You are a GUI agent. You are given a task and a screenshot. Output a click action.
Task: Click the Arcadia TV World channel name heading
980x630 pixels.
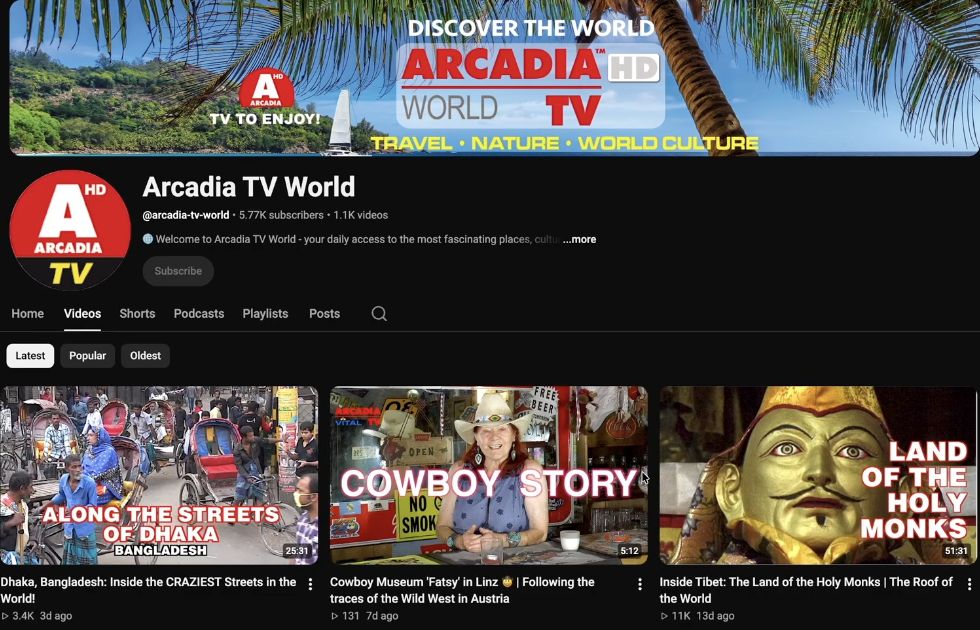pos(249,187)
